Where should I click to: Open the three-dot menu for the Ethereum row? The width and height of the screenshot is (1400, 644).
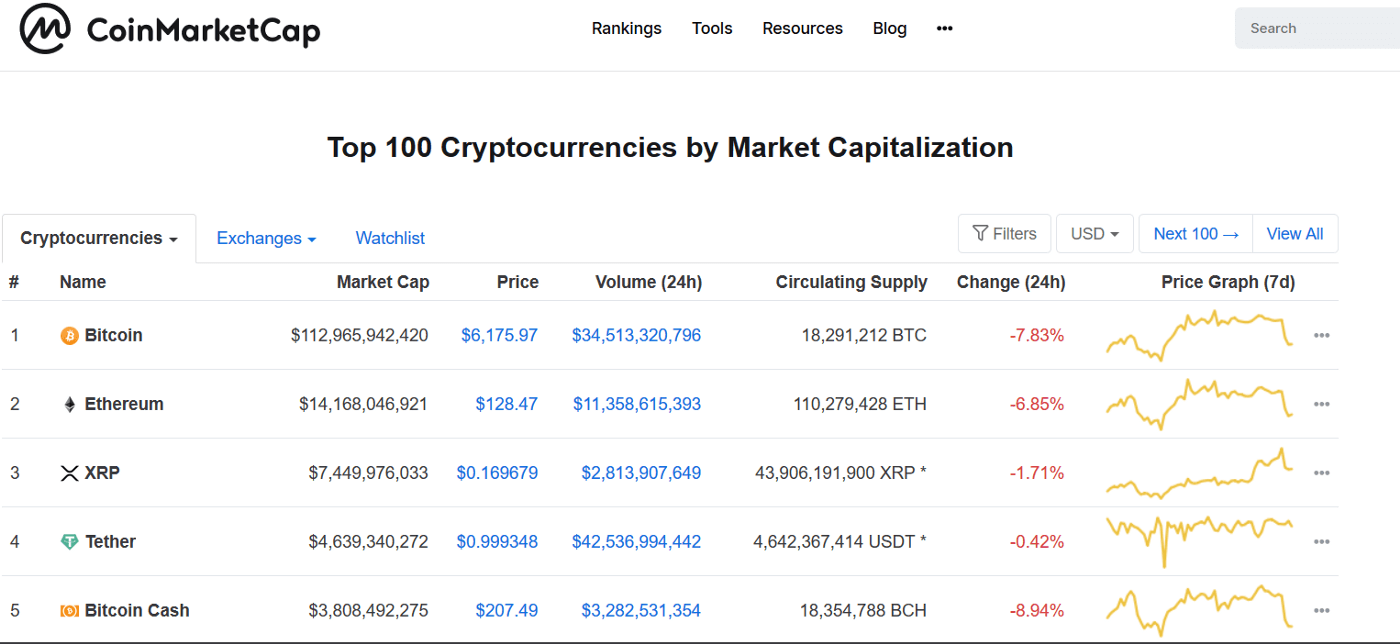point(1321,405)
